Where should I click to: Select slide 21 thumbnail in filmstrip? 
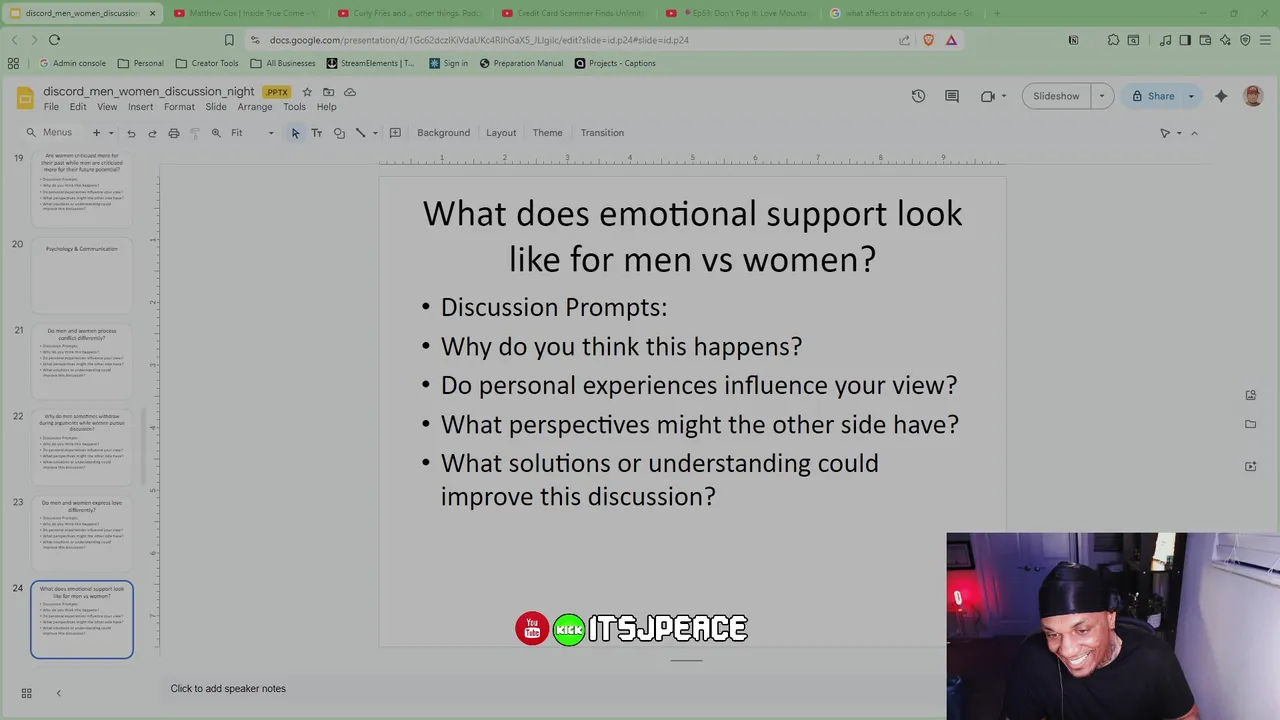(82, 361)
